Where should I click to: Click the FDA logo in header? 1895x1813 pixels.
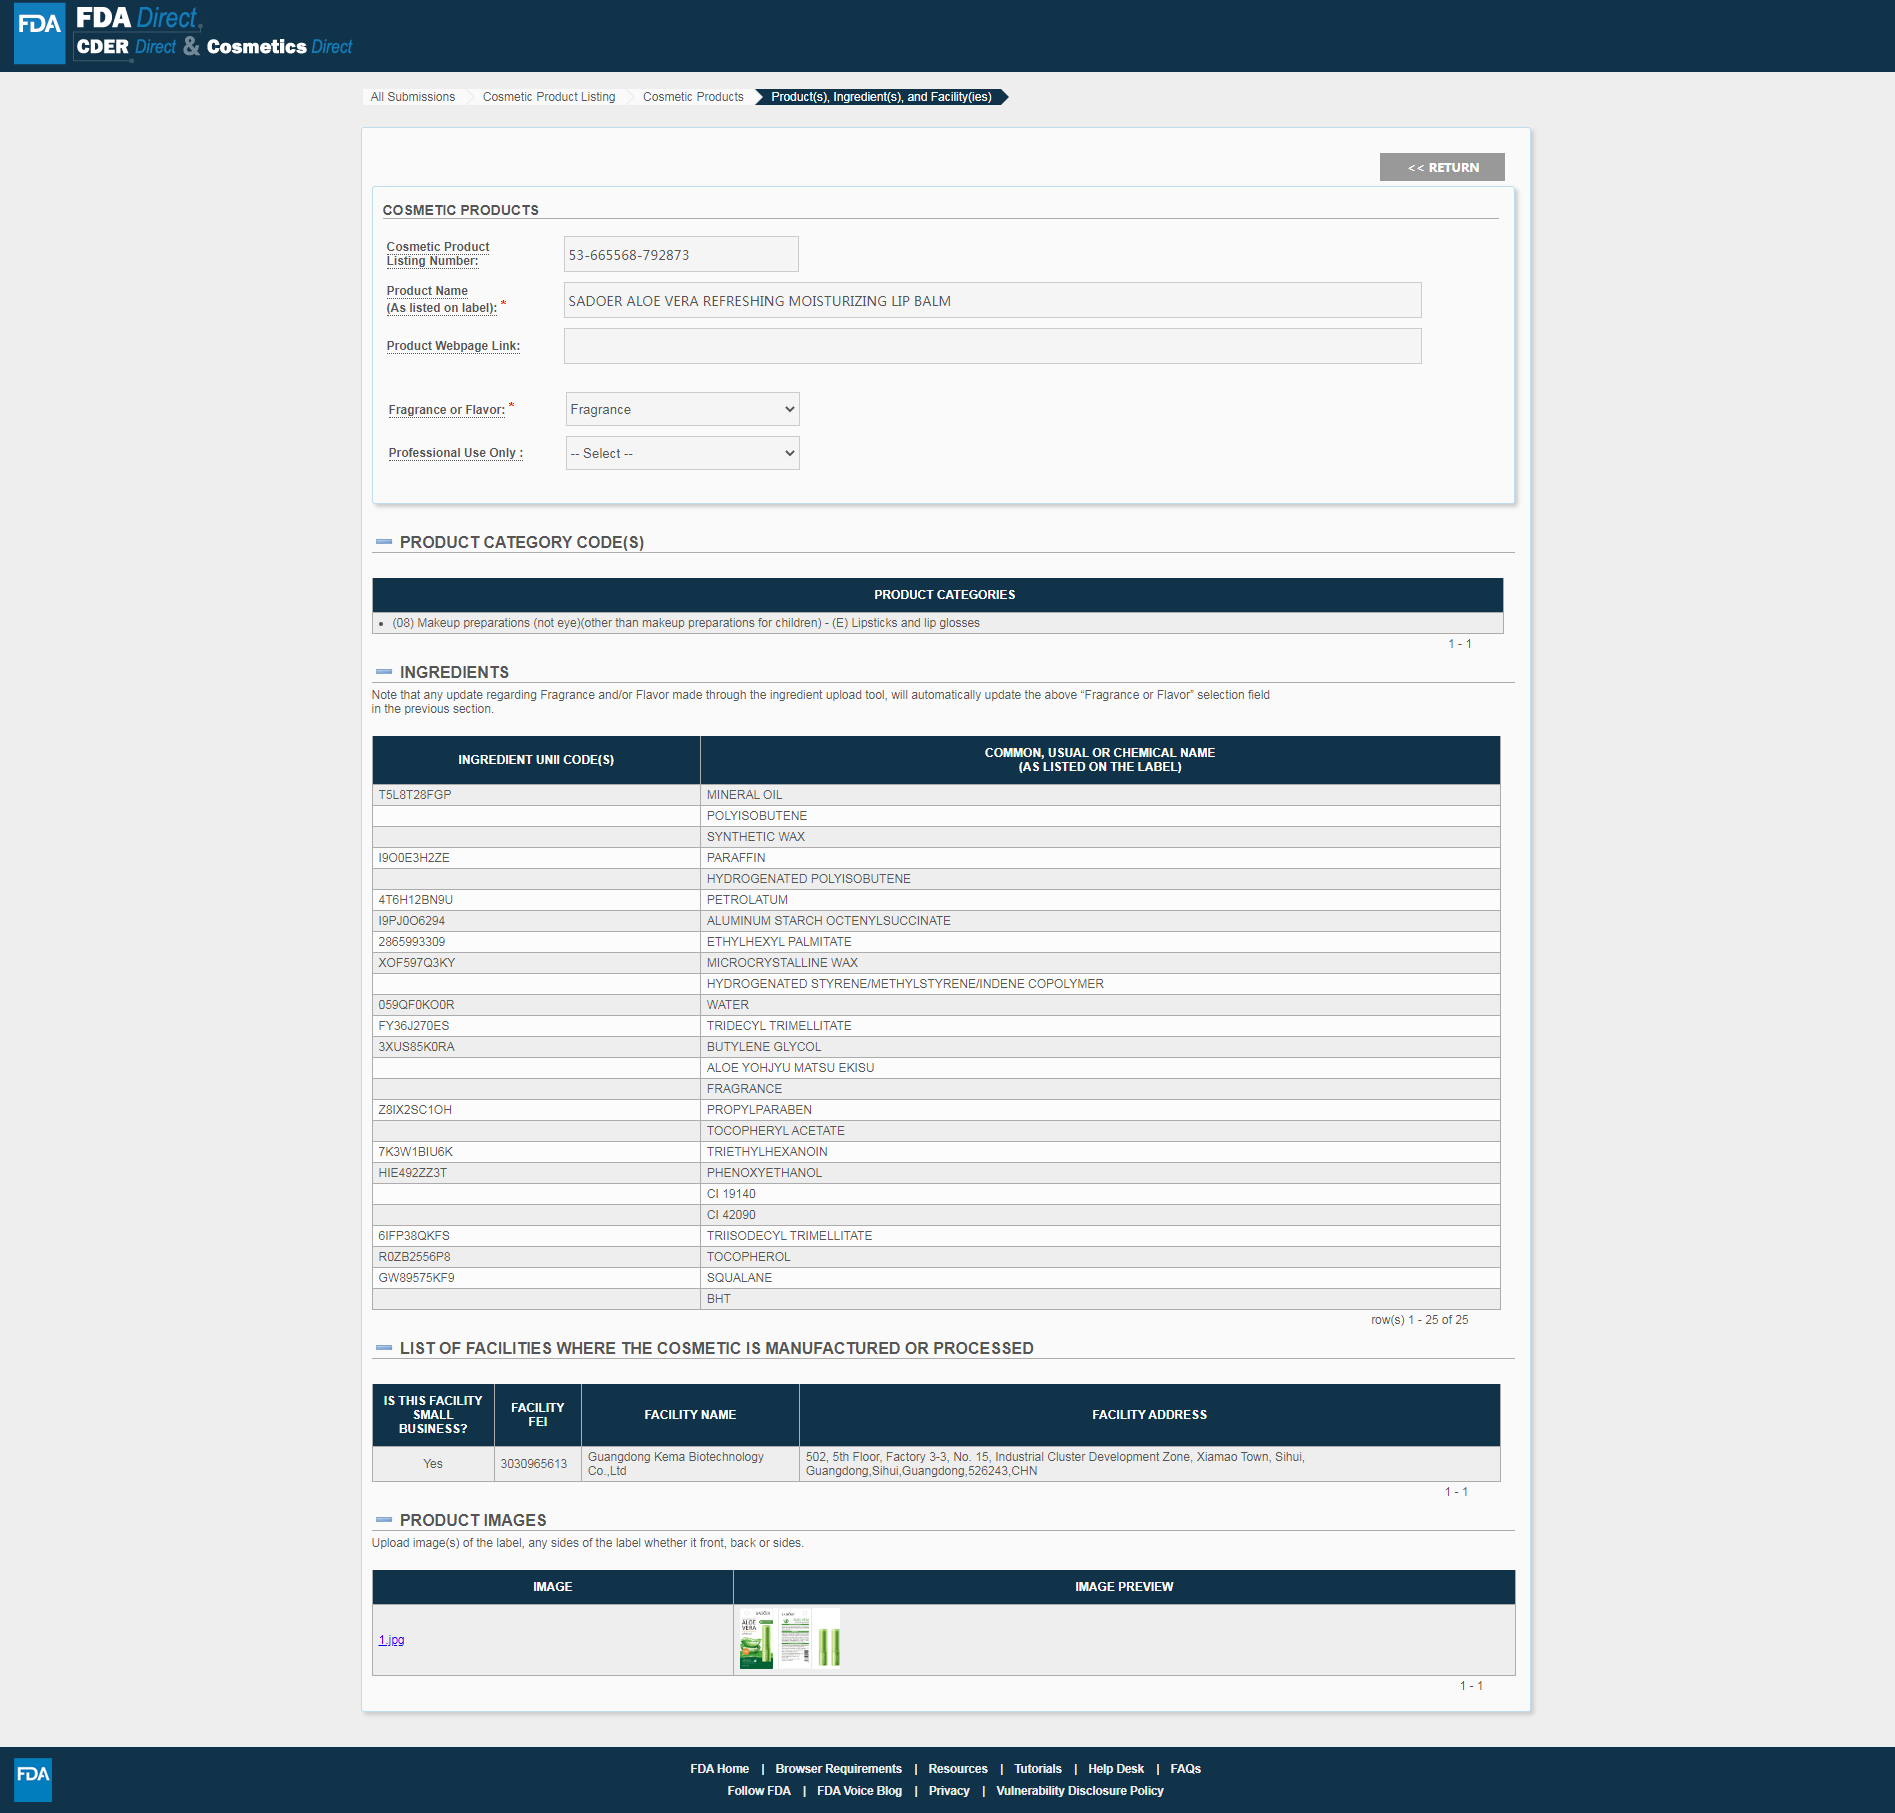coord(40,34)
